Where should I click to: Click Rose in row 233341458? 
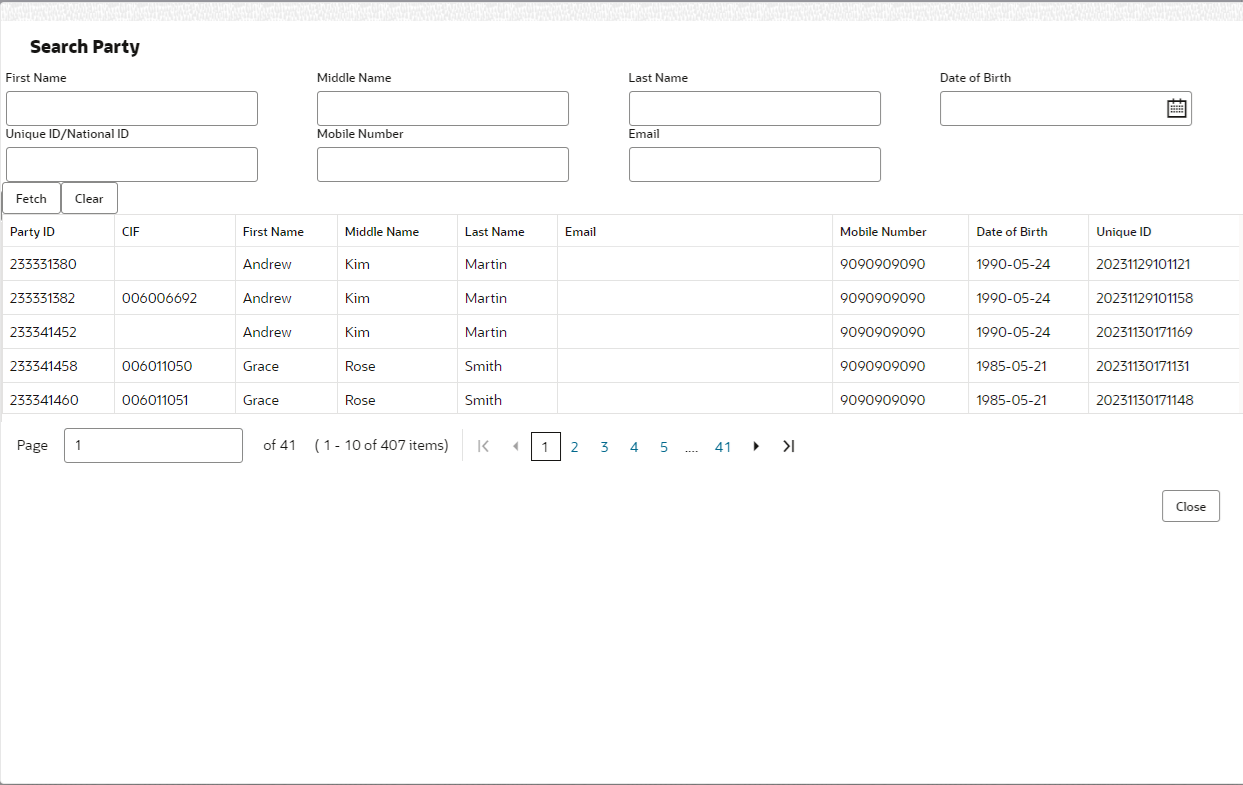pos(360,366)
